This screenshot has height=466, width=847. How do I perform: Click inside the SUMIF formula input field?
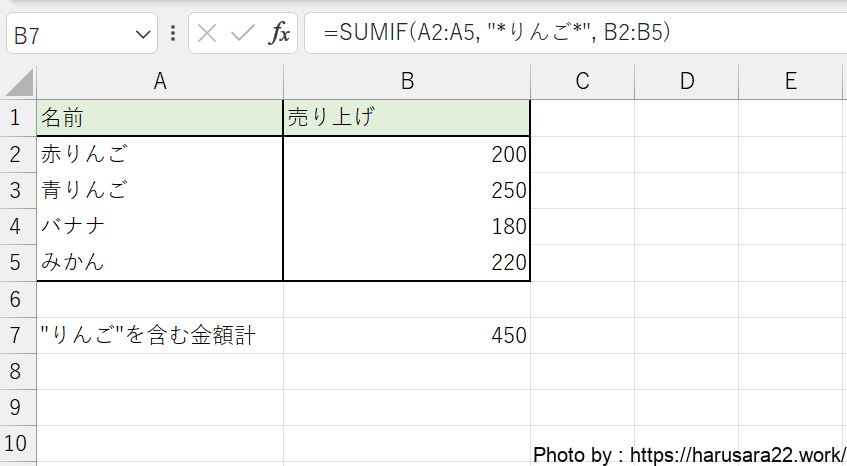pyautogui.click(x=580, y=33)
